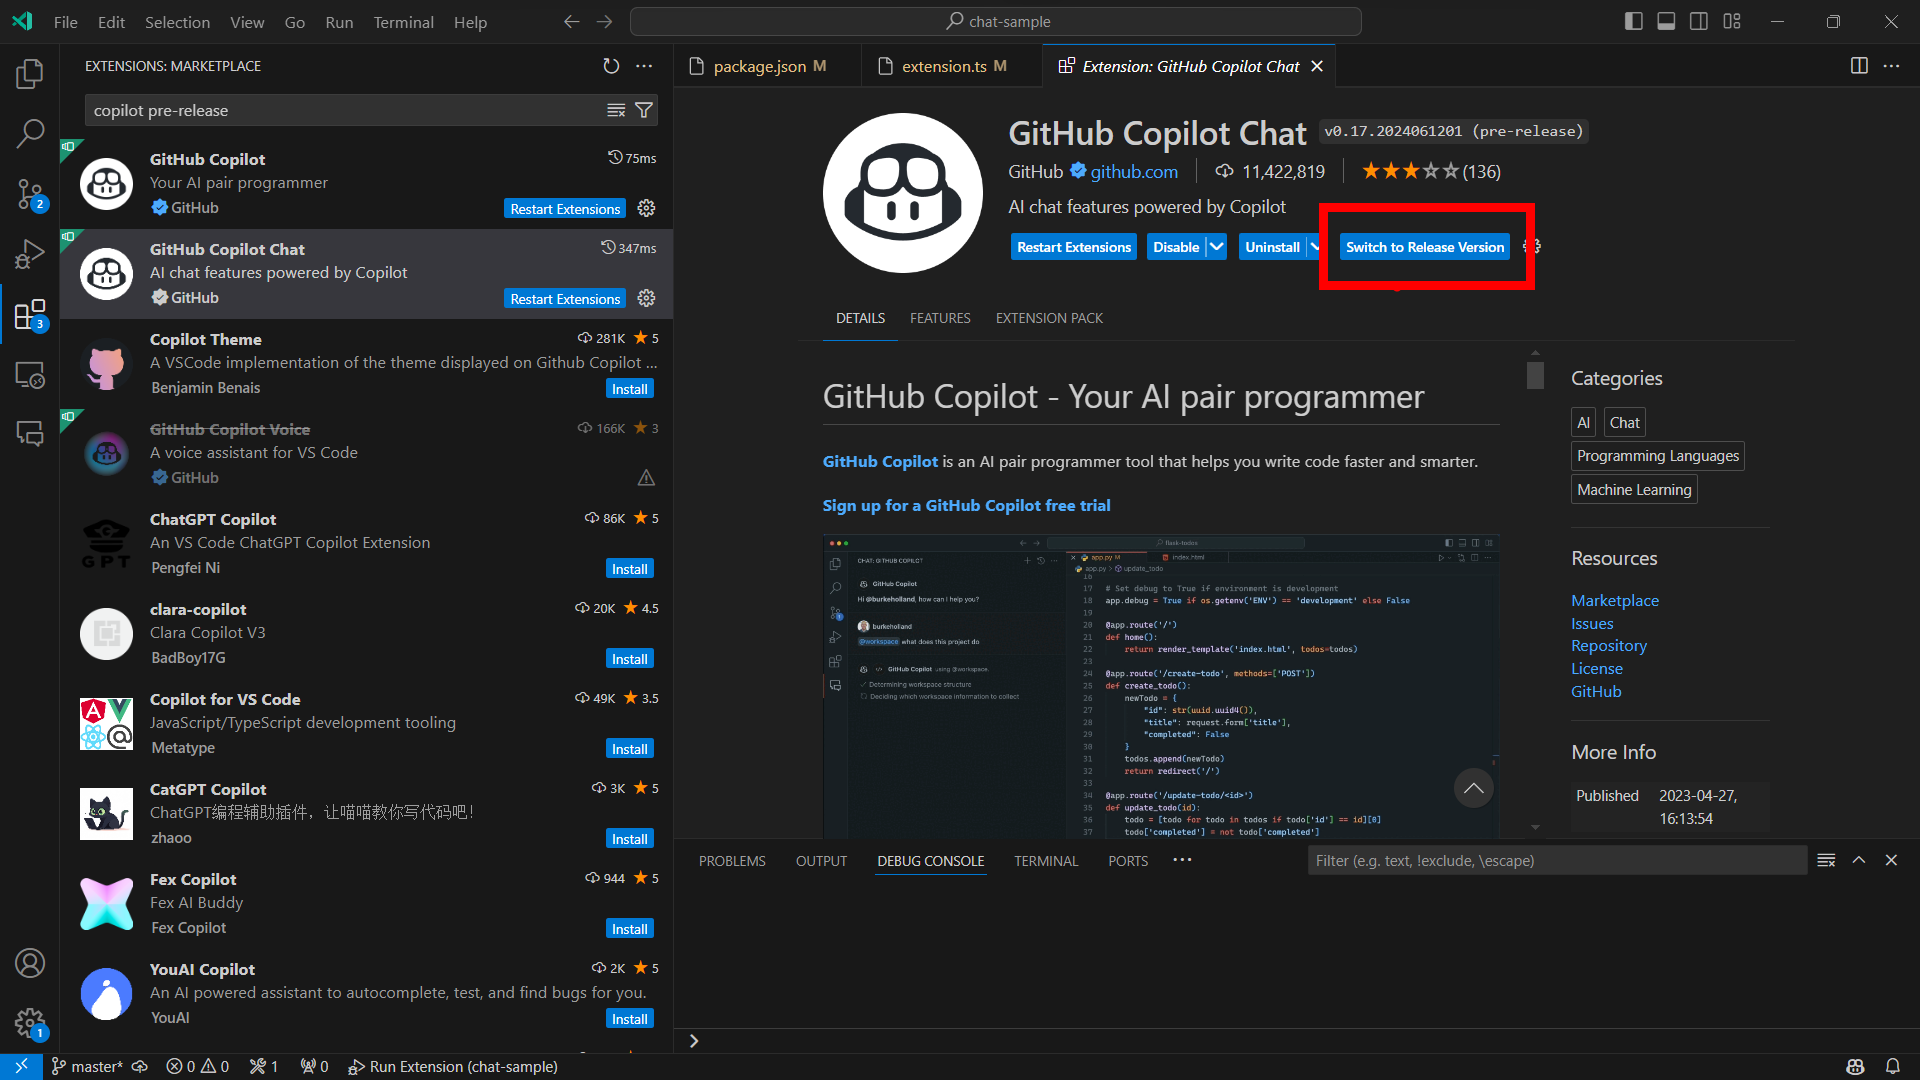The width and height of the screenshot is (1920, 1080).
Task: Toggle Secondary Side Bar visibility
Action: tap(1699, 21)
